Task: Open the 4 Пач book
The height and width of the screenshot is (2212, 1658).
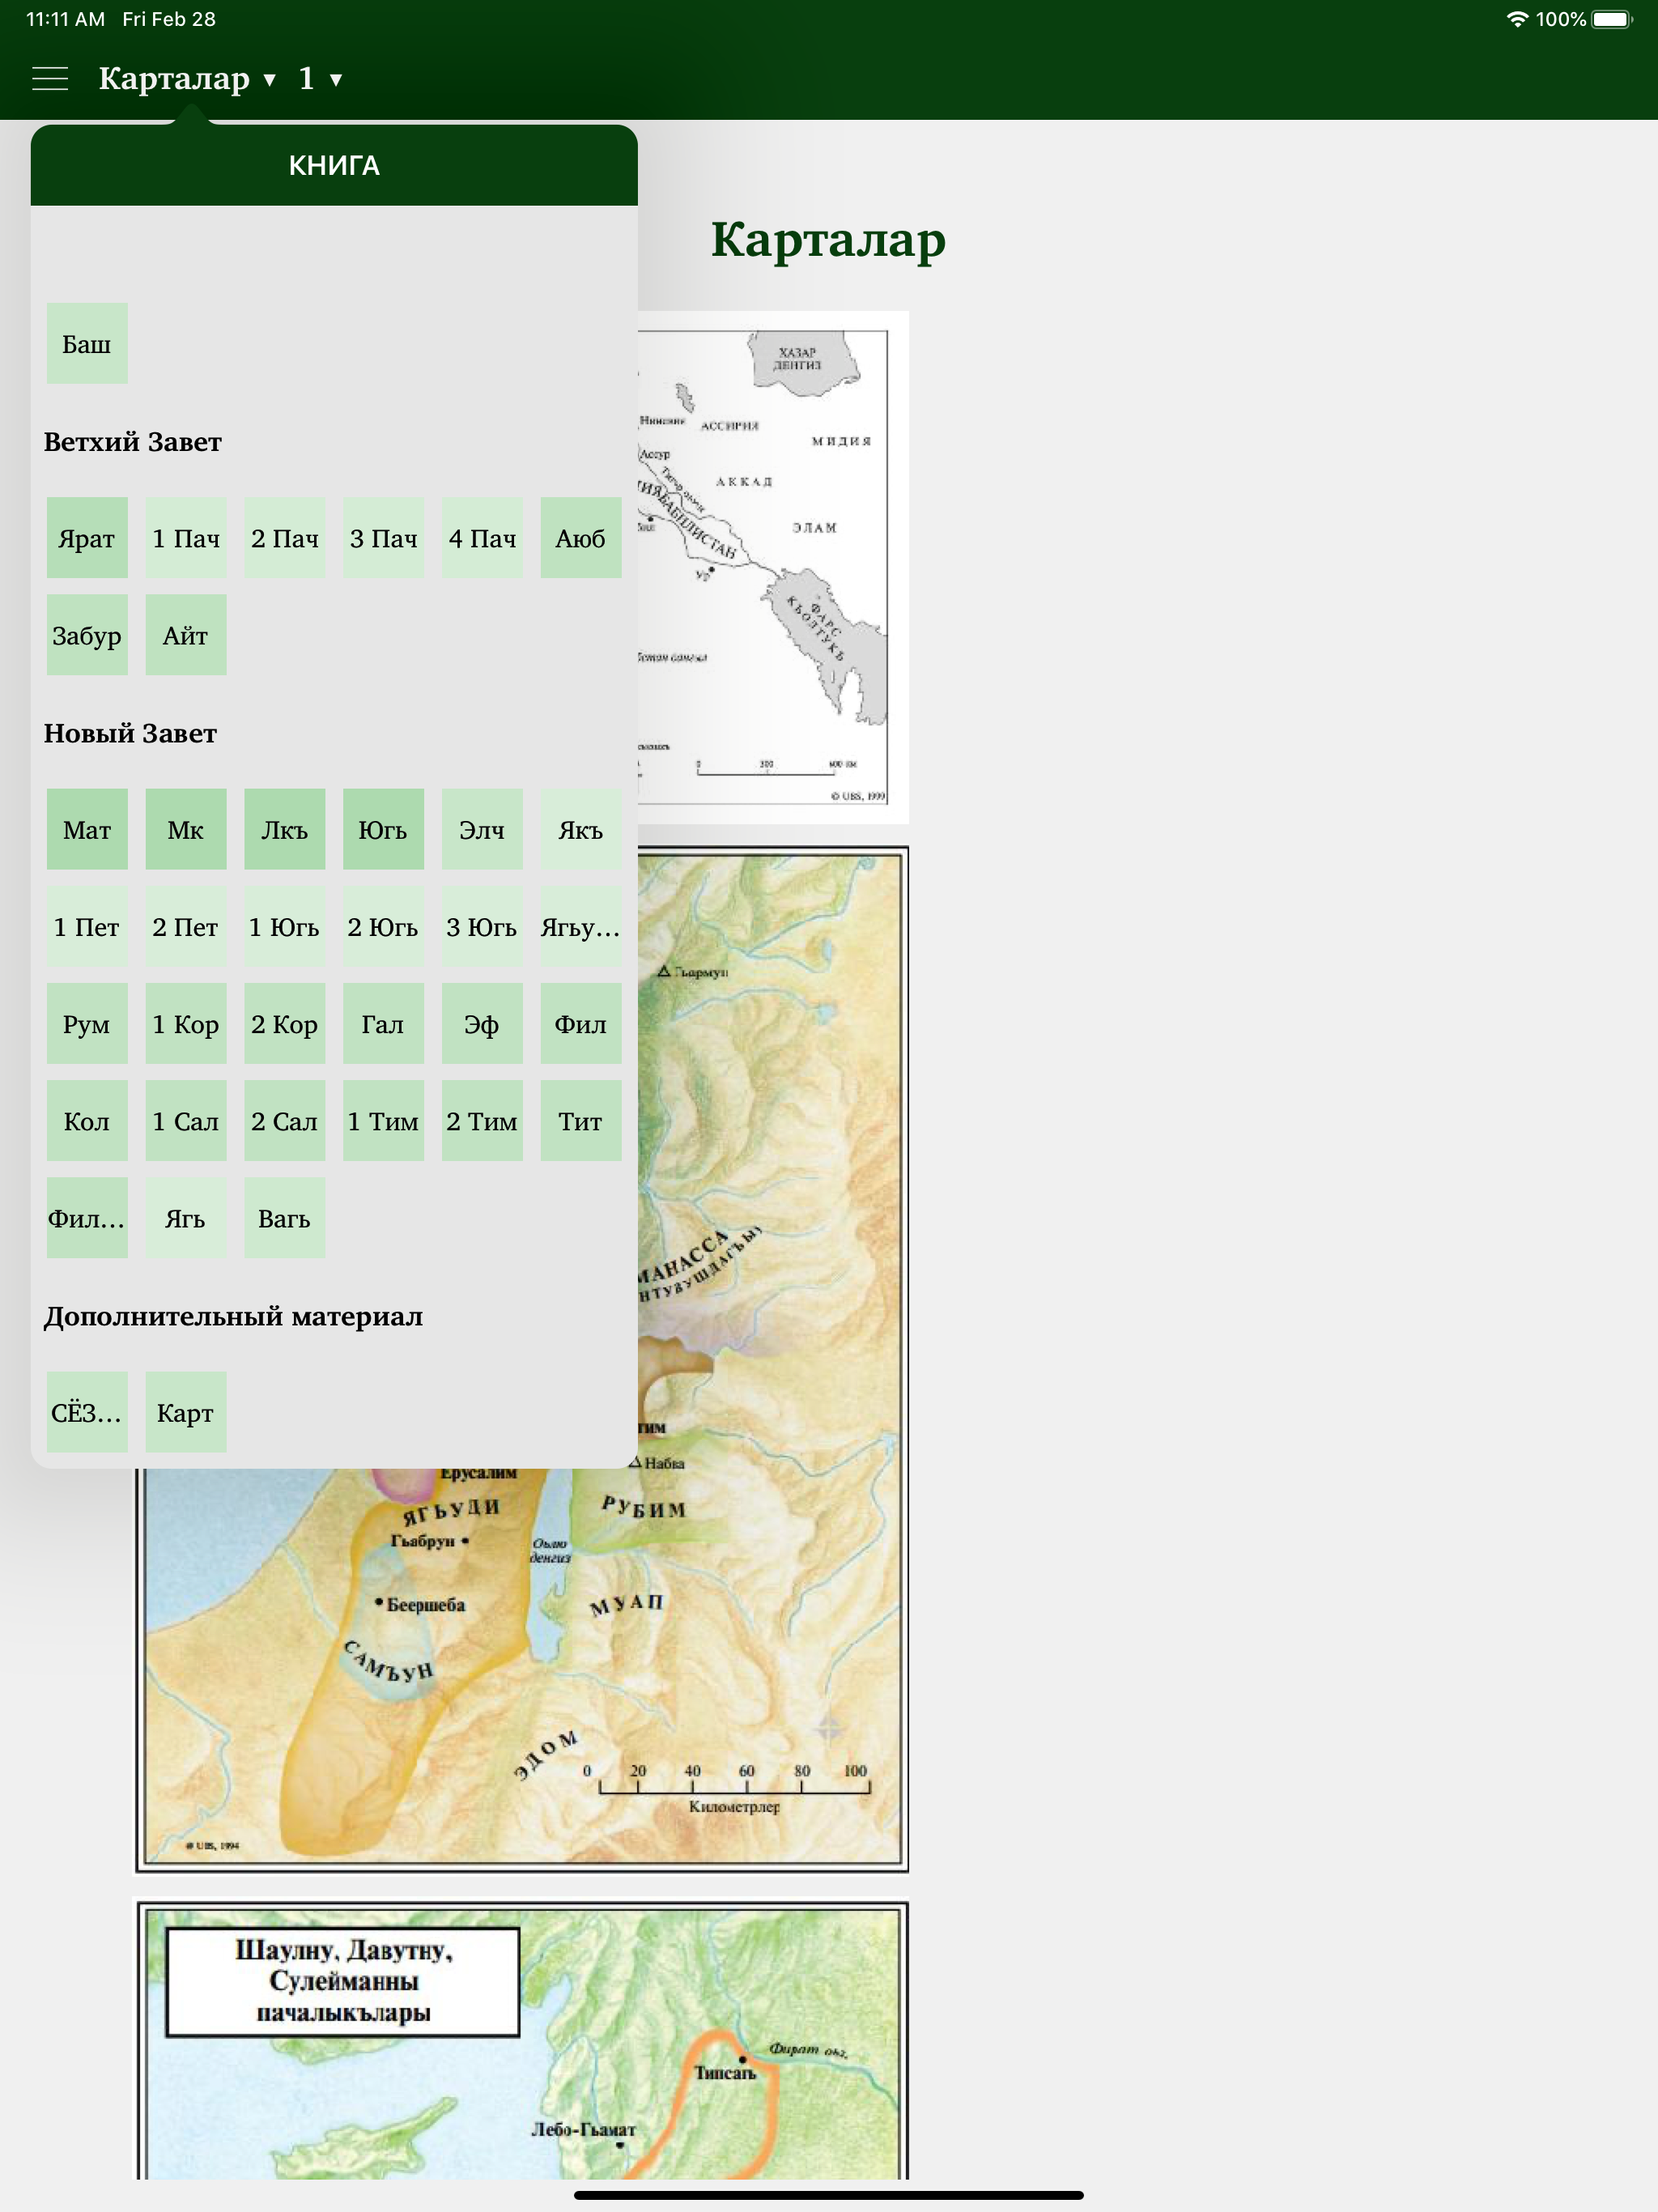Action: [482, 537]
